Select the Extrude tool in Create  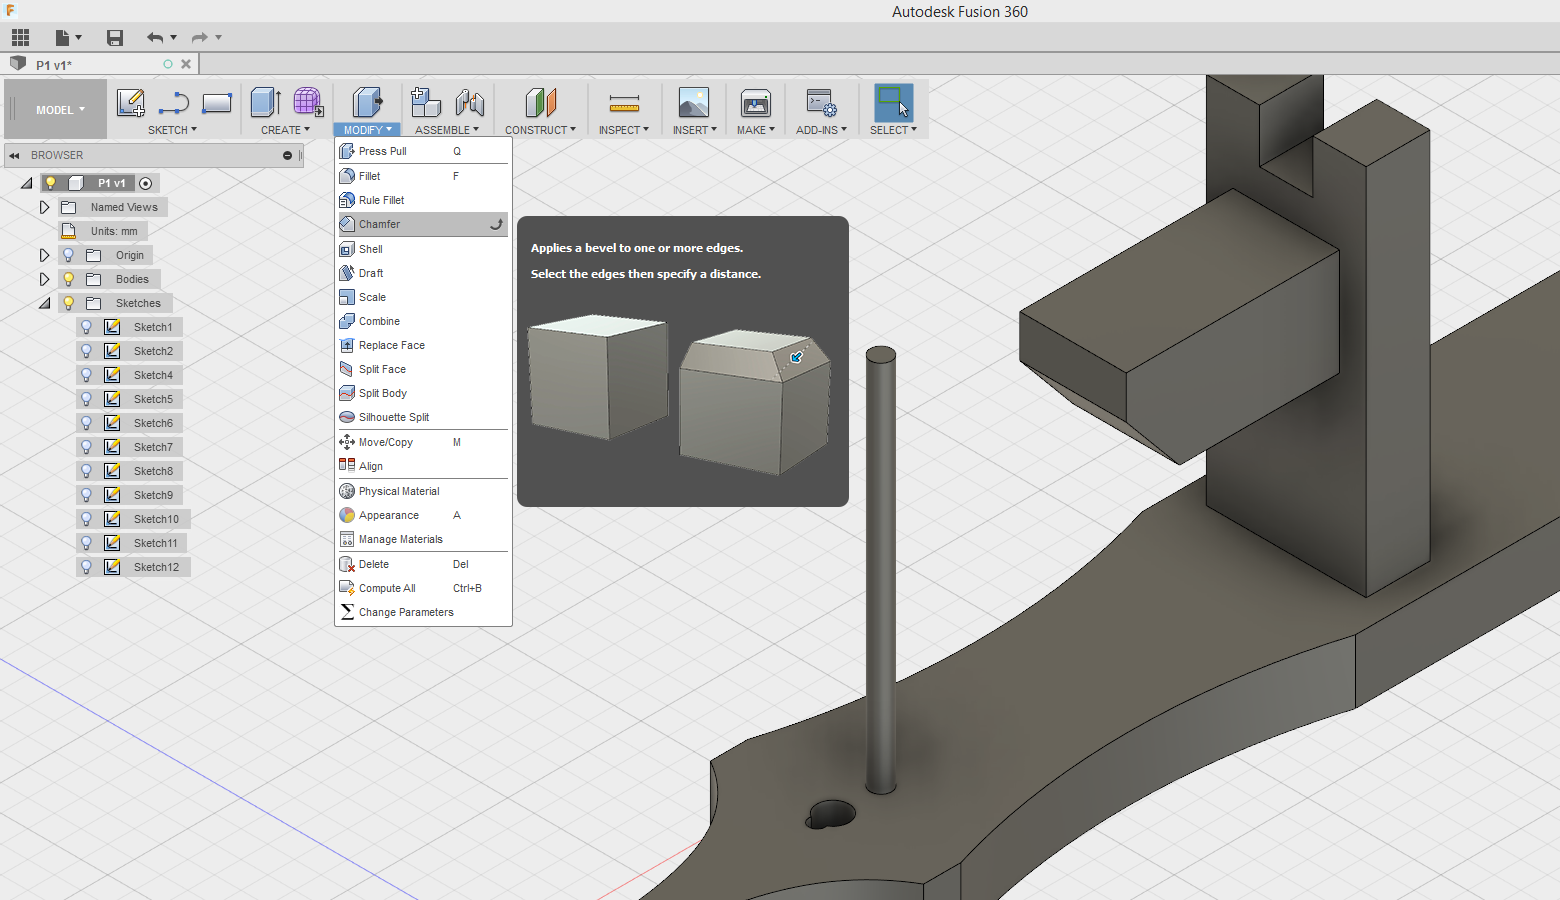(265, 102)
